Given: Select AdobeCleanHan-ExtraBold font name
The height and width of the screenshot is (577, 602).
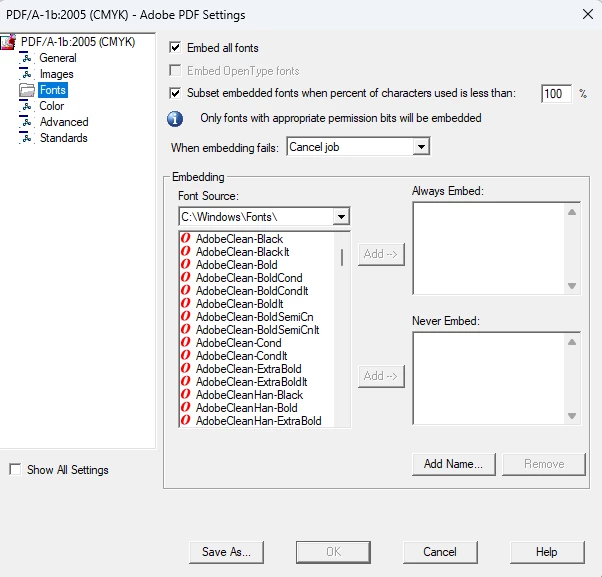Looking at the screenshot, I should tap(258, 421).
